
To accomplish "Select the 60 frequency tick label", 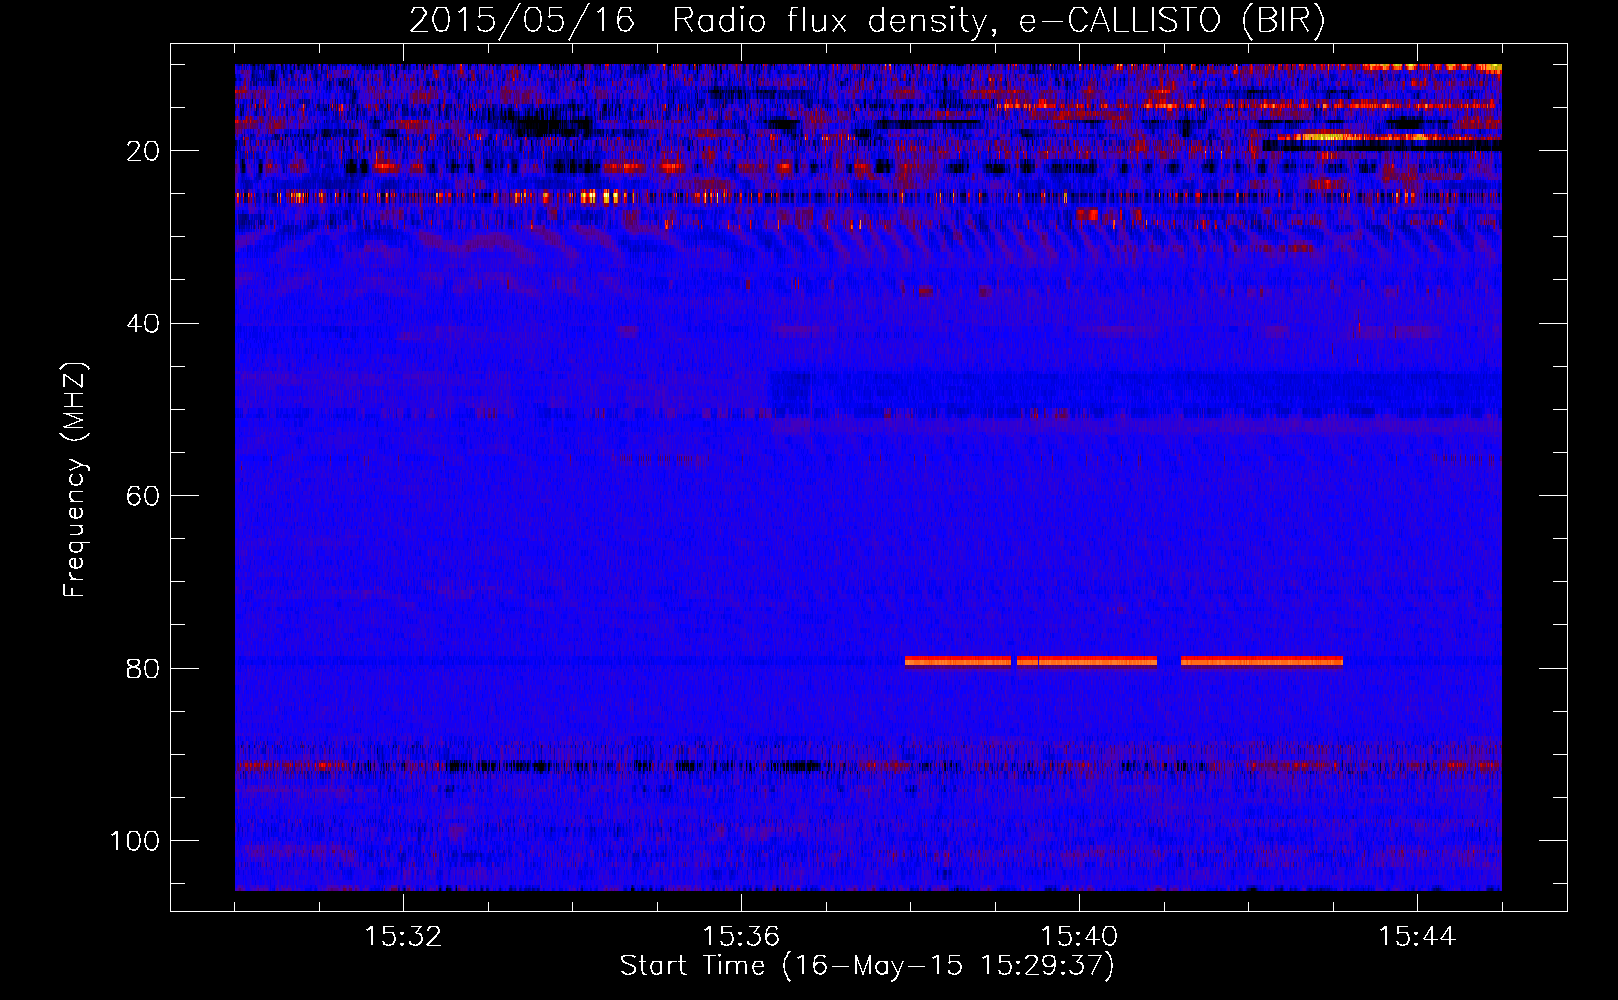I will tap(144, 496).
